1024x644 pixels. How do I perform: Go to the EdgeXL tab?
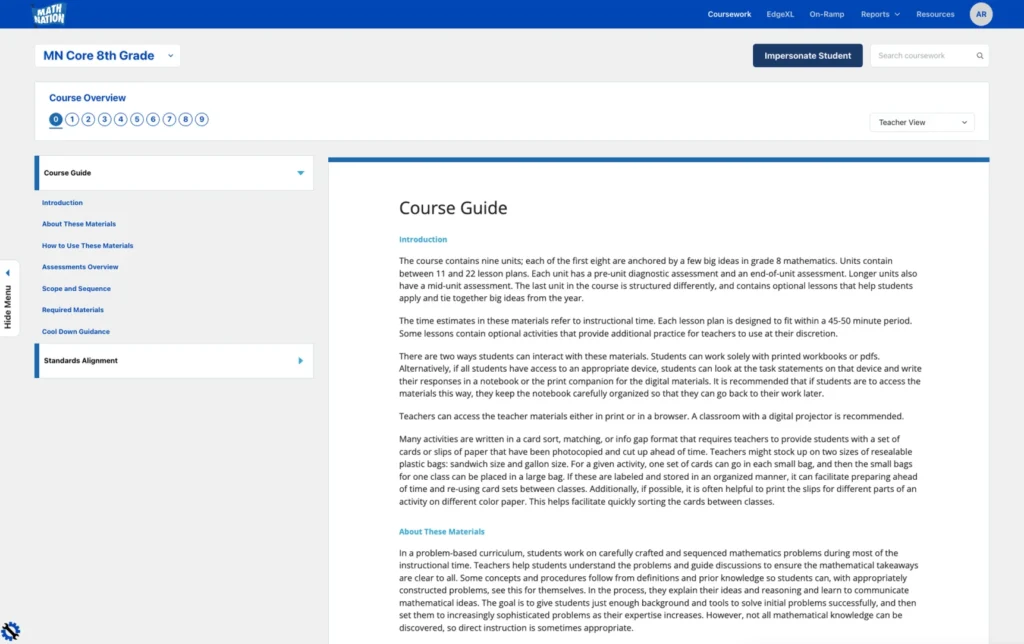(780, 14)
